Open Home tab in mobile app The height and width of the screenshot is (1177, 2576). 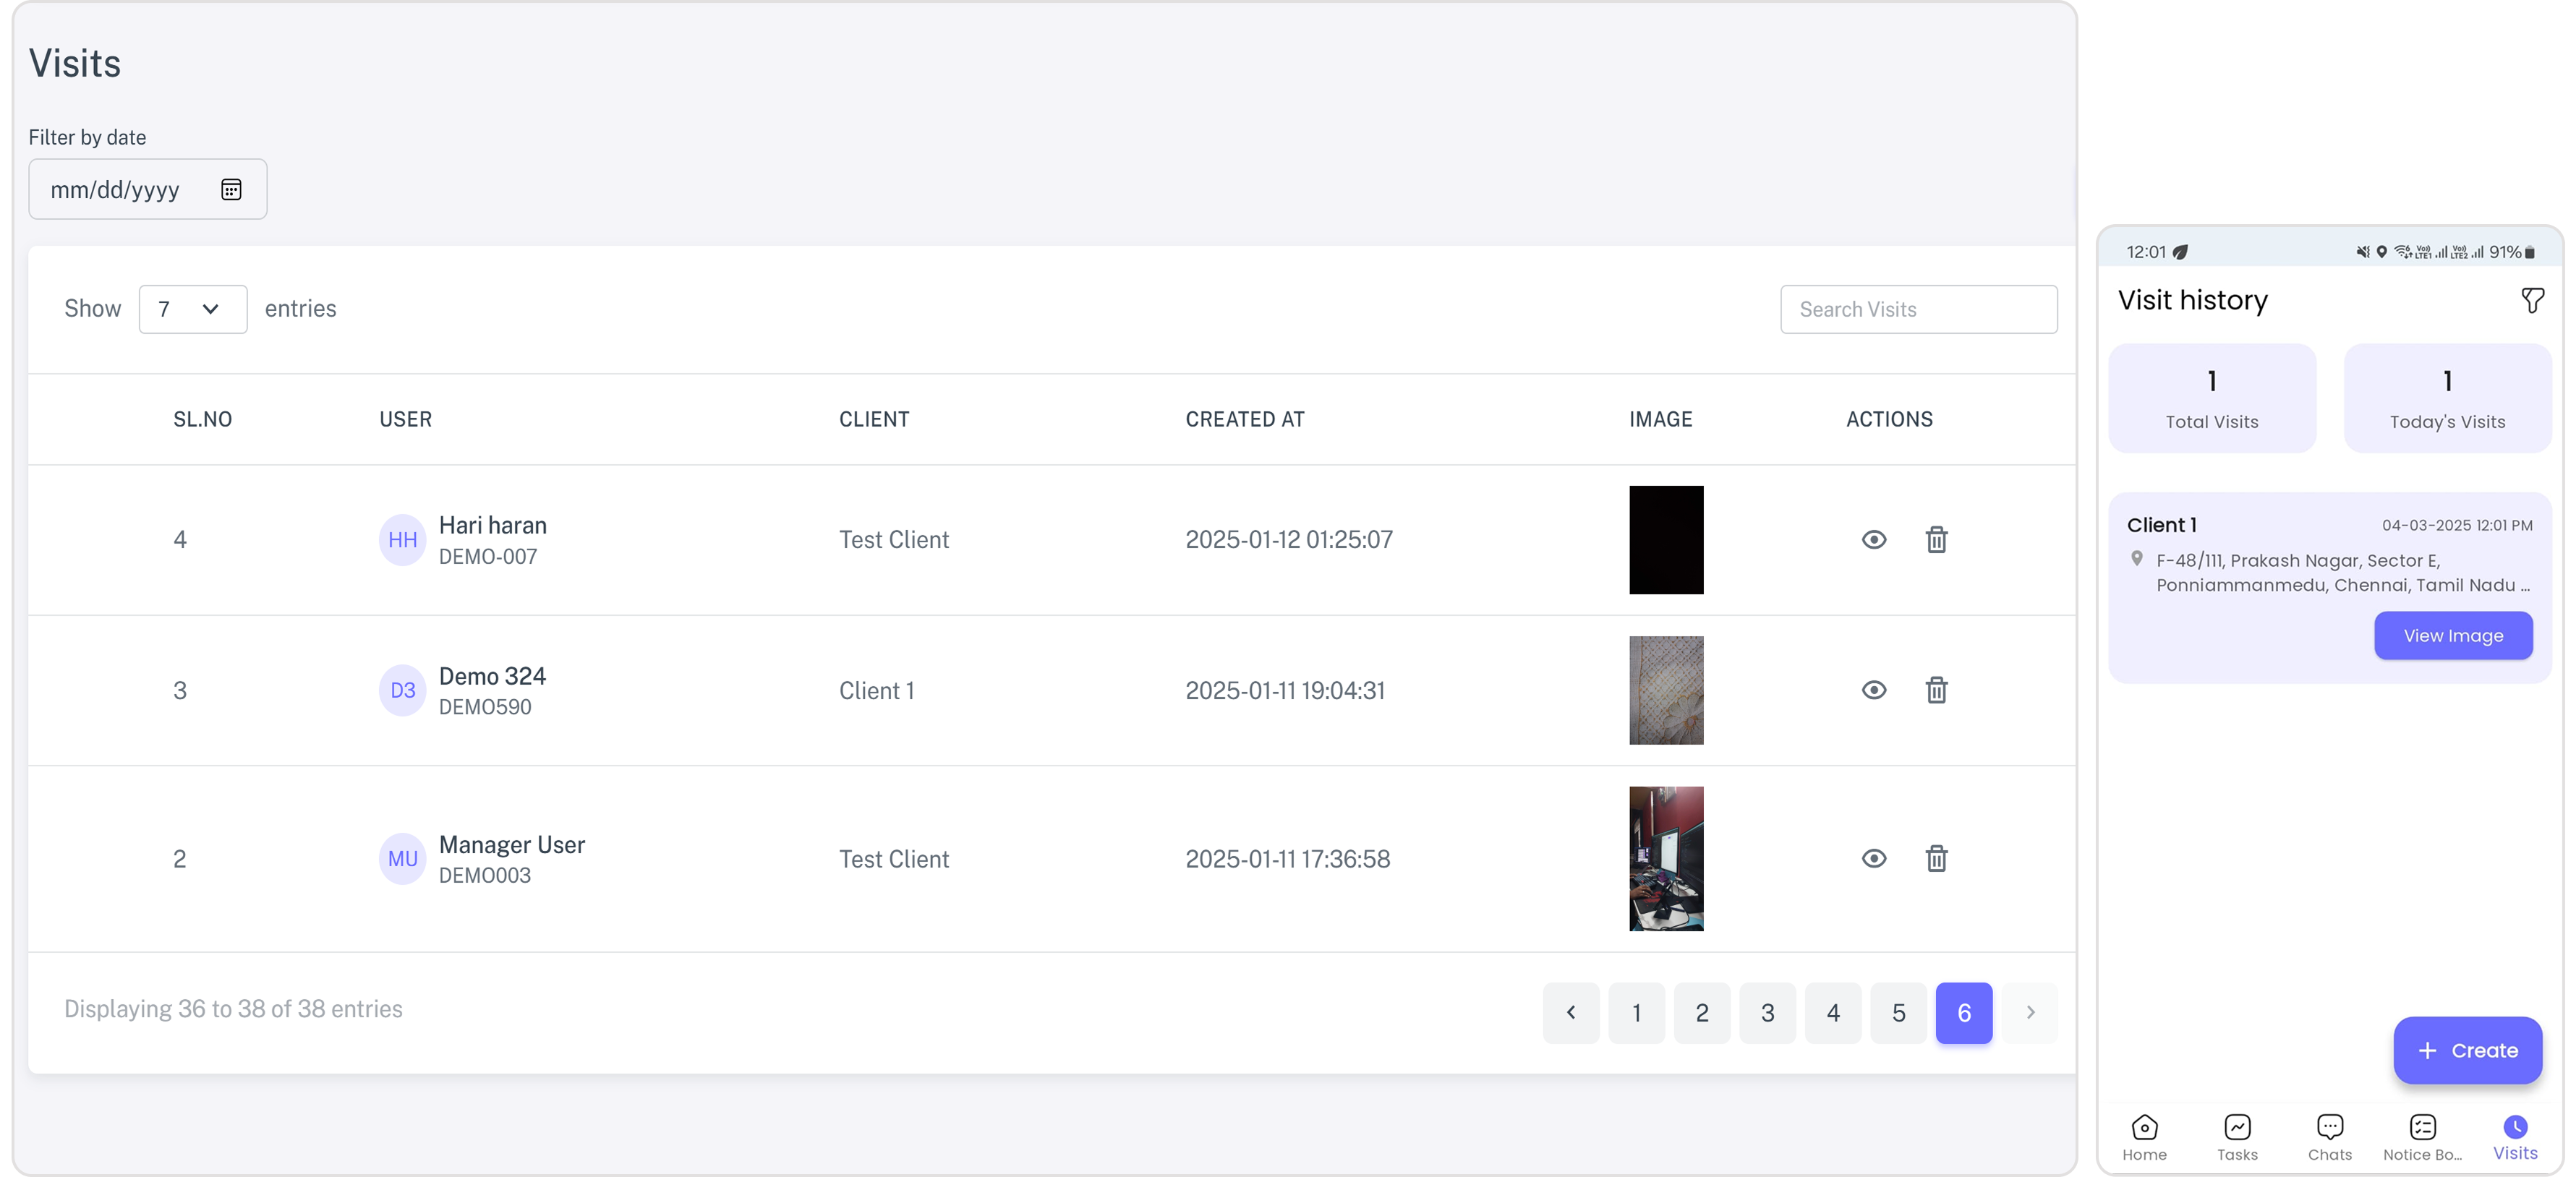pos(2144,1137)
